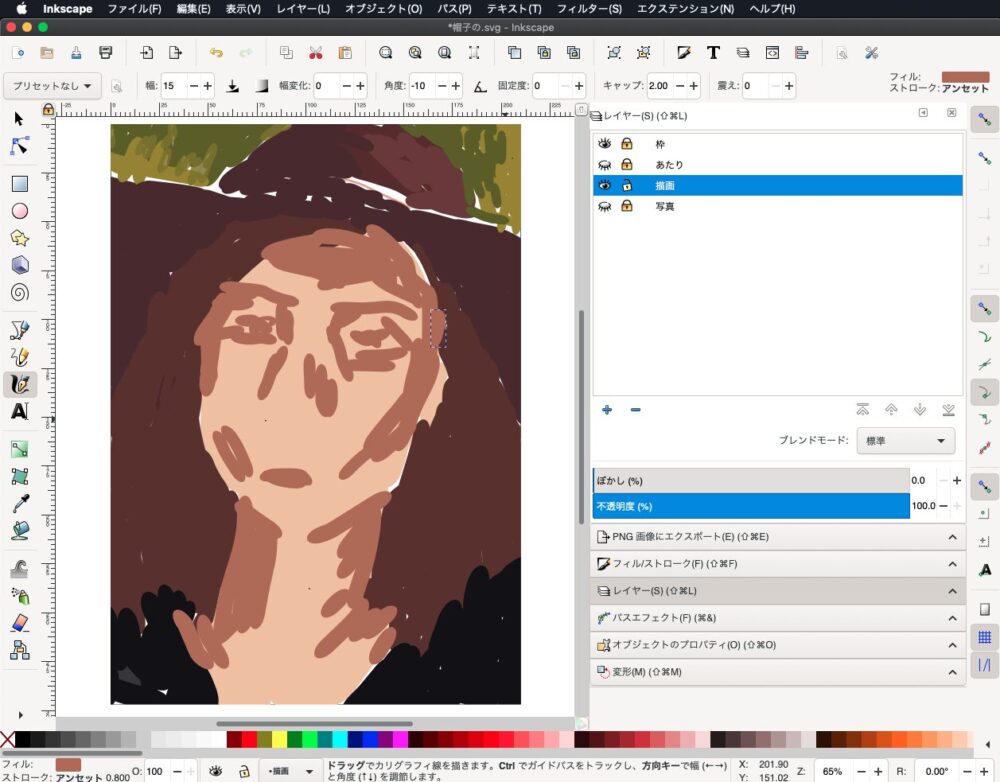This screenshot has height=782, width=1000.
Task: Select the Gradient tool
Action: click(x=19, y=449)
